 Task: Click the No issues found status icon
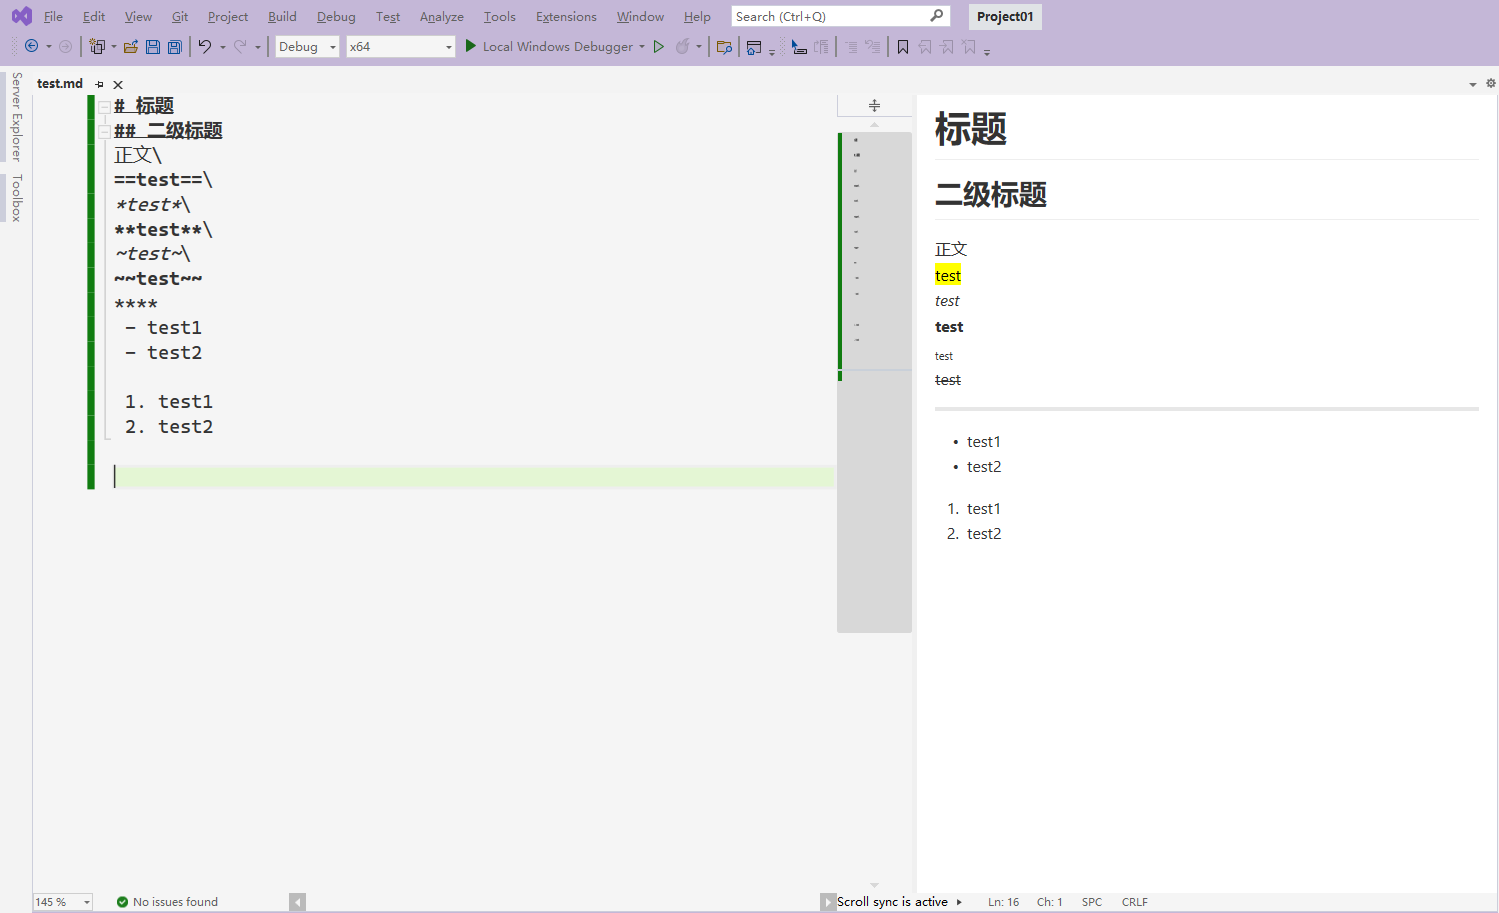(x=121, y=901)
